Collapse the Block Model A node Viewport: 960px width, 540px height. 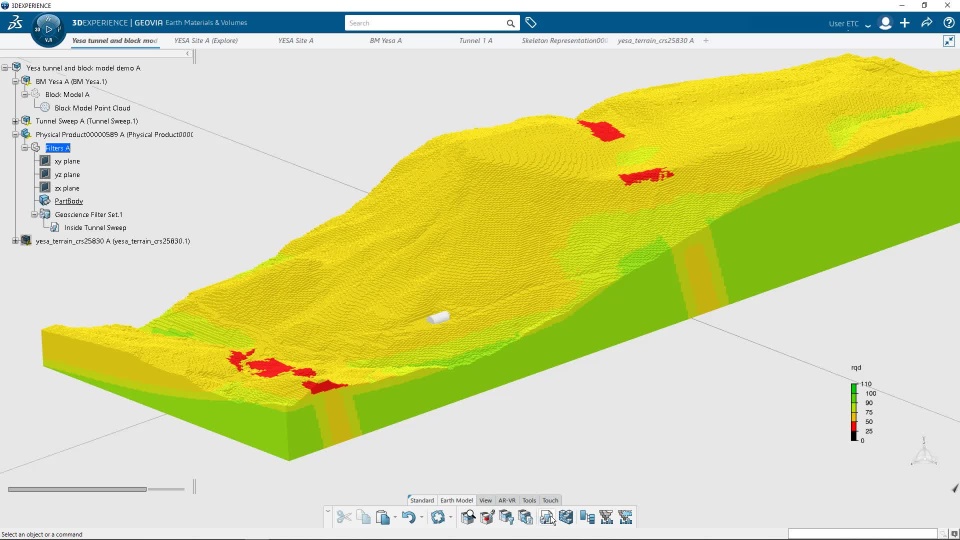click(x=24, y=94)
